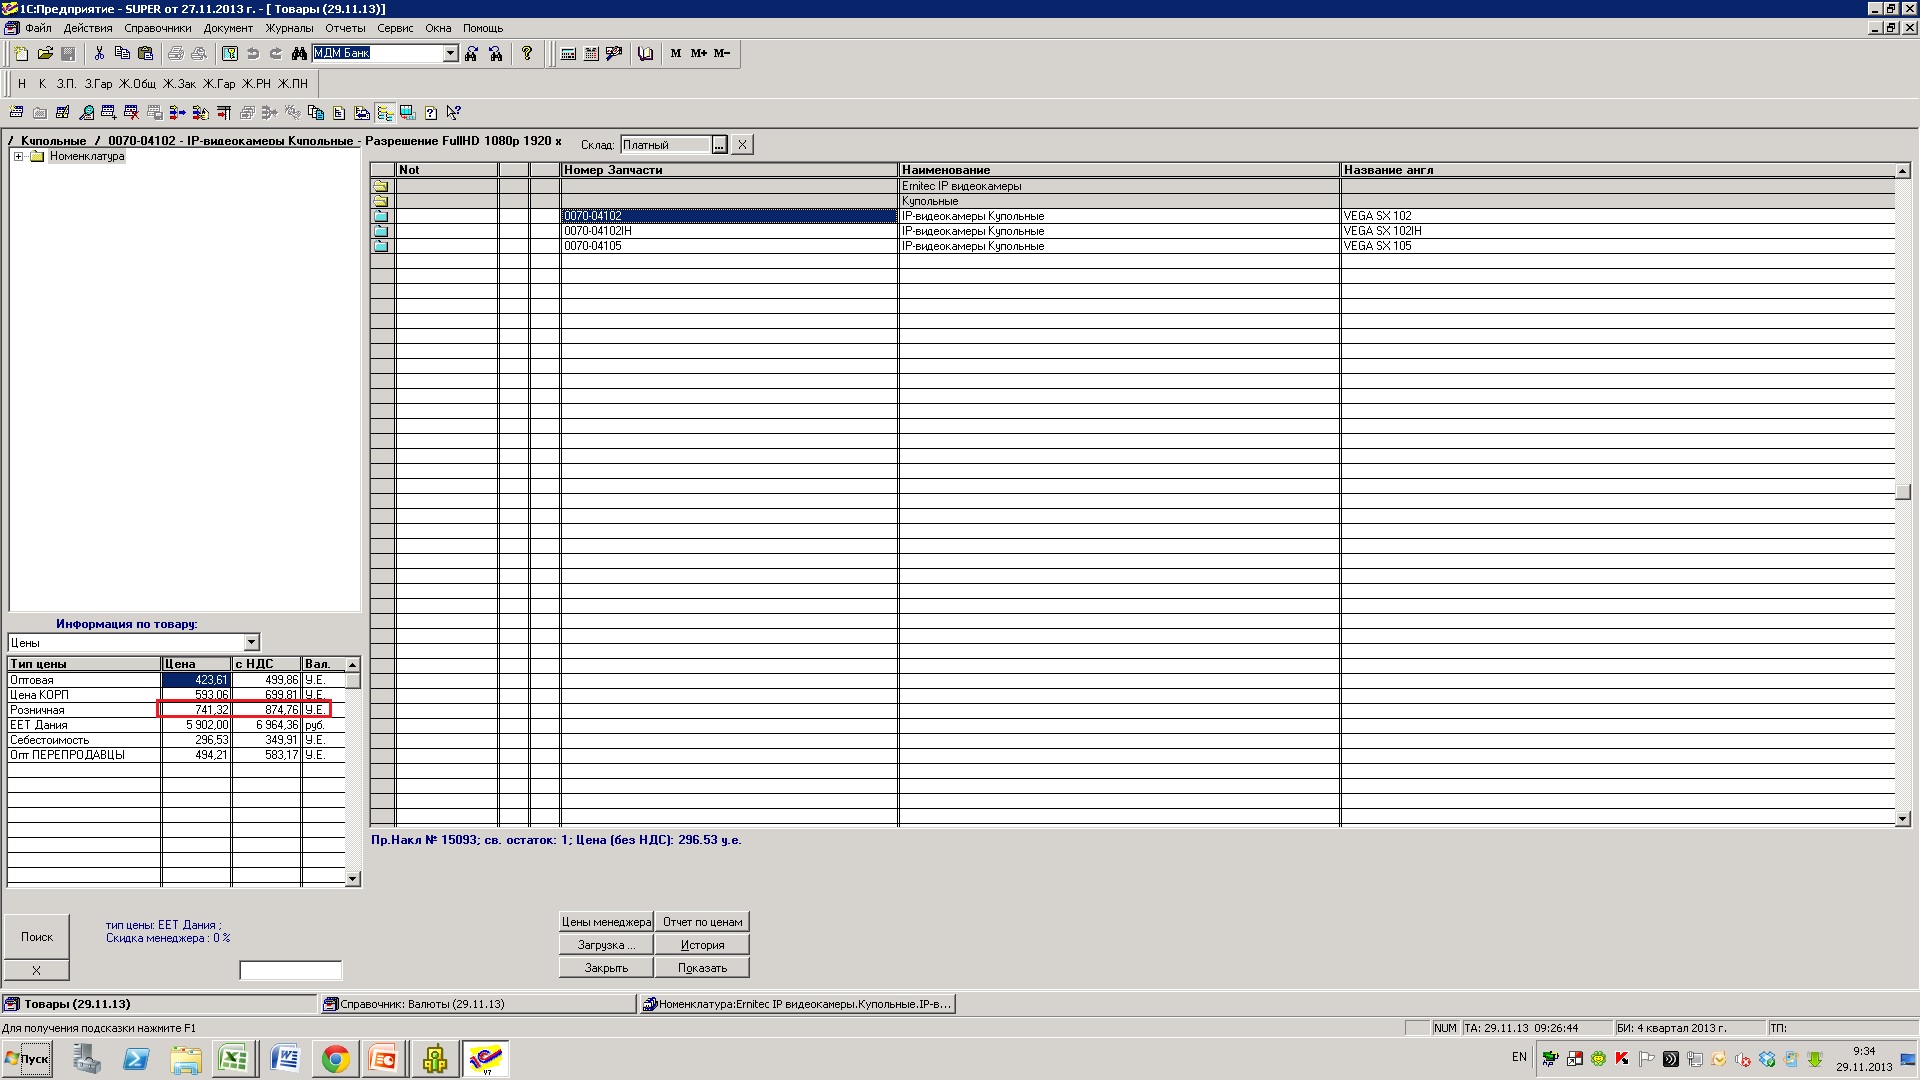Click the context help arrow-question icon
The height and width of the screenshot is (1080, 1920).
tap(453, 113)
